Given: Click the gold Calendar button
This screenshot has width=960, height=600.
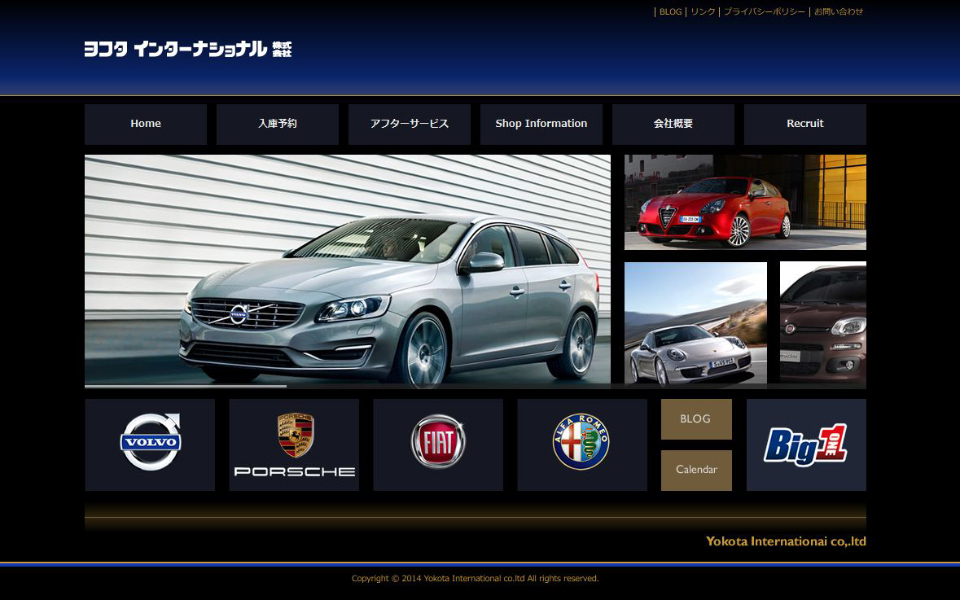Looking at the screenshot, I should point(696,470).
